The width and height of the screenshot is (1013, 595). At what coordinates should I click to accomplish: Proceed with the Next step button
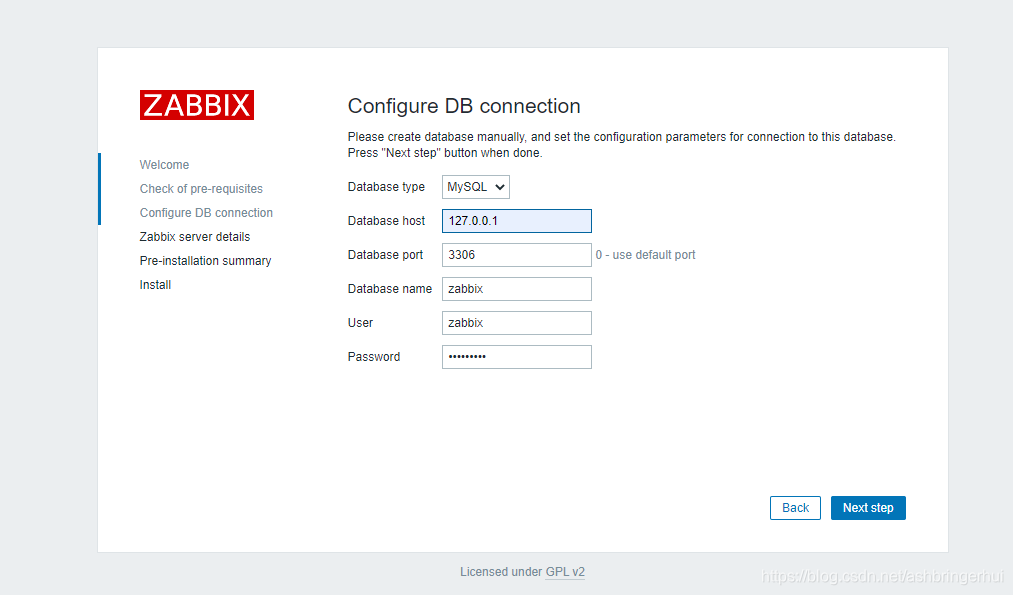click(868, 508)
